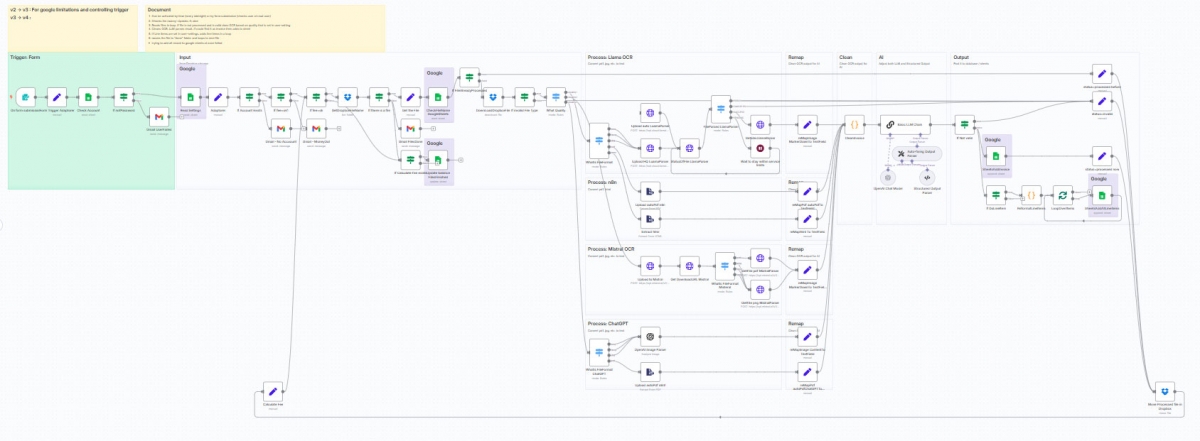This screenshot has width=1200, height=441.
Task: Open the Read Settings Google Sheets node
Action: [190, 97]
